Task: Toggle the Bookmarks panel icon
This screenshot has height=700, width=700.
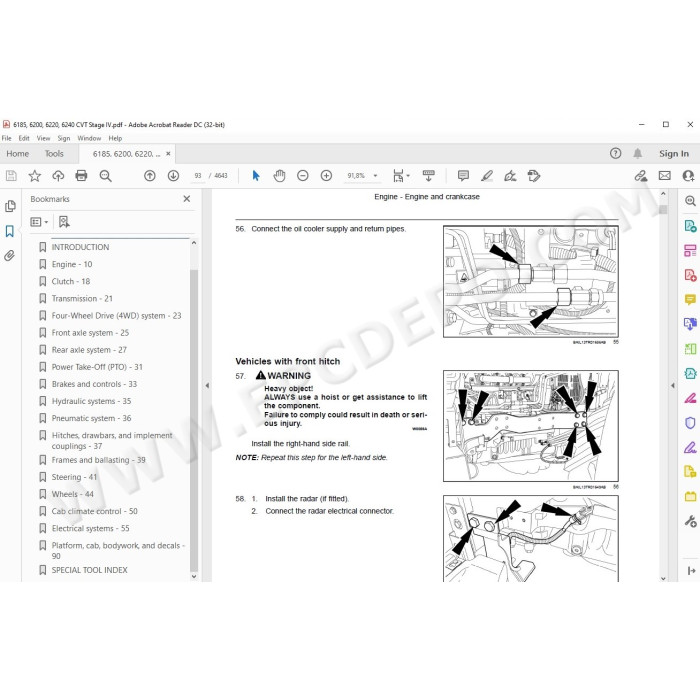Action: (x=10, y=231)
